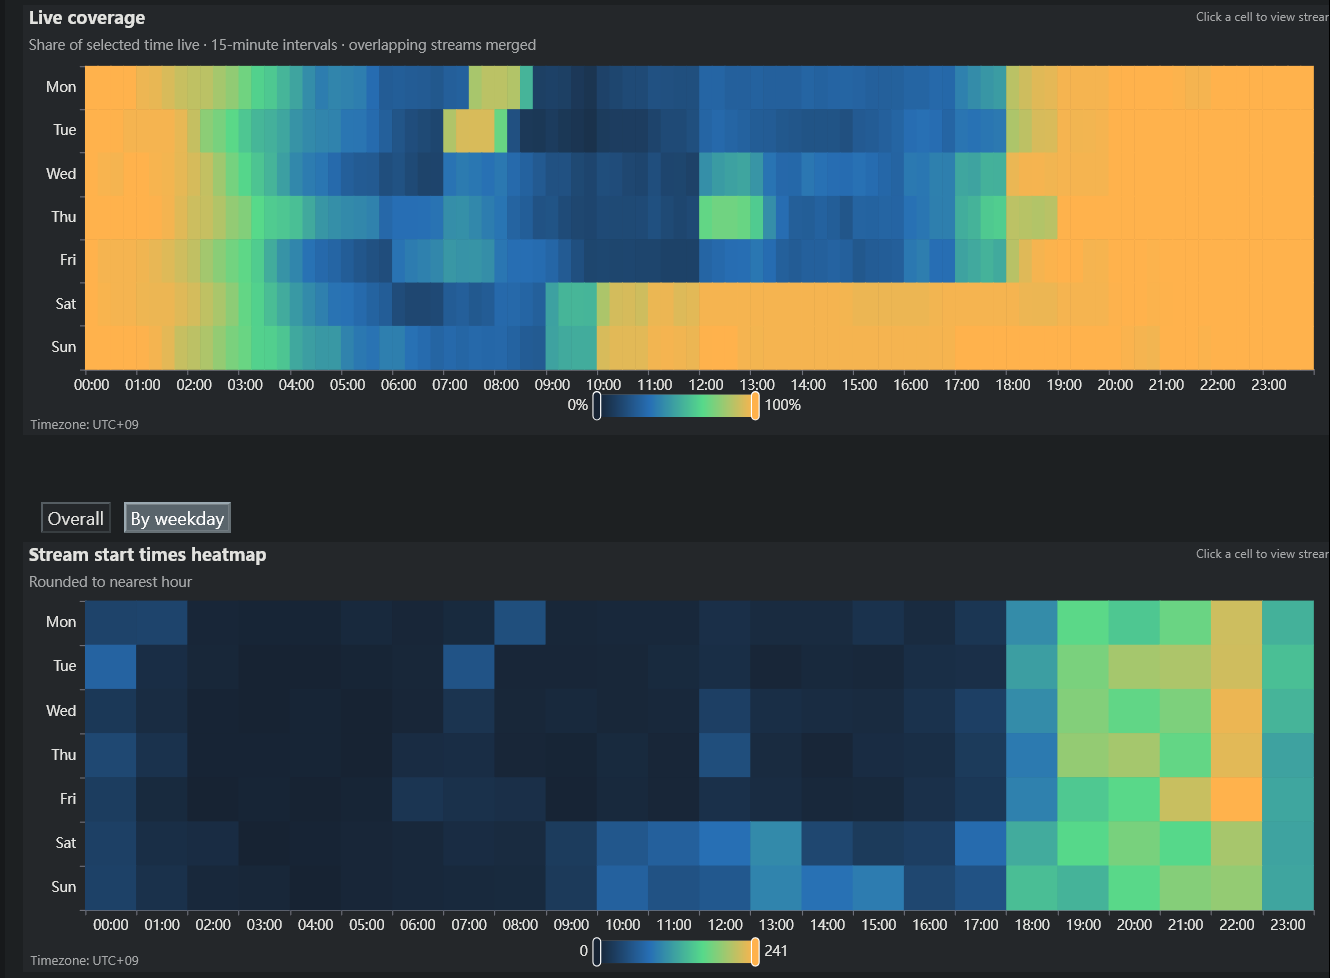This screenshot has height=978, width=1330.
Task: Open Friday 21:00 cell in start times heatmap
Action: (1186, 799)
